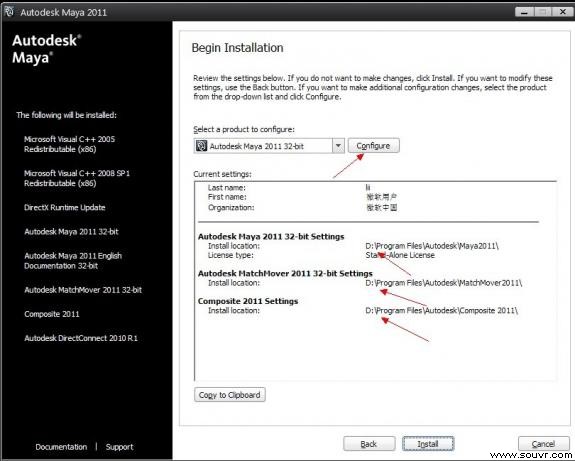The width and height of the screenshot is (575, 461).
Task: Click the Maya icon inside the product dropdown
Action: pos(201,146)
